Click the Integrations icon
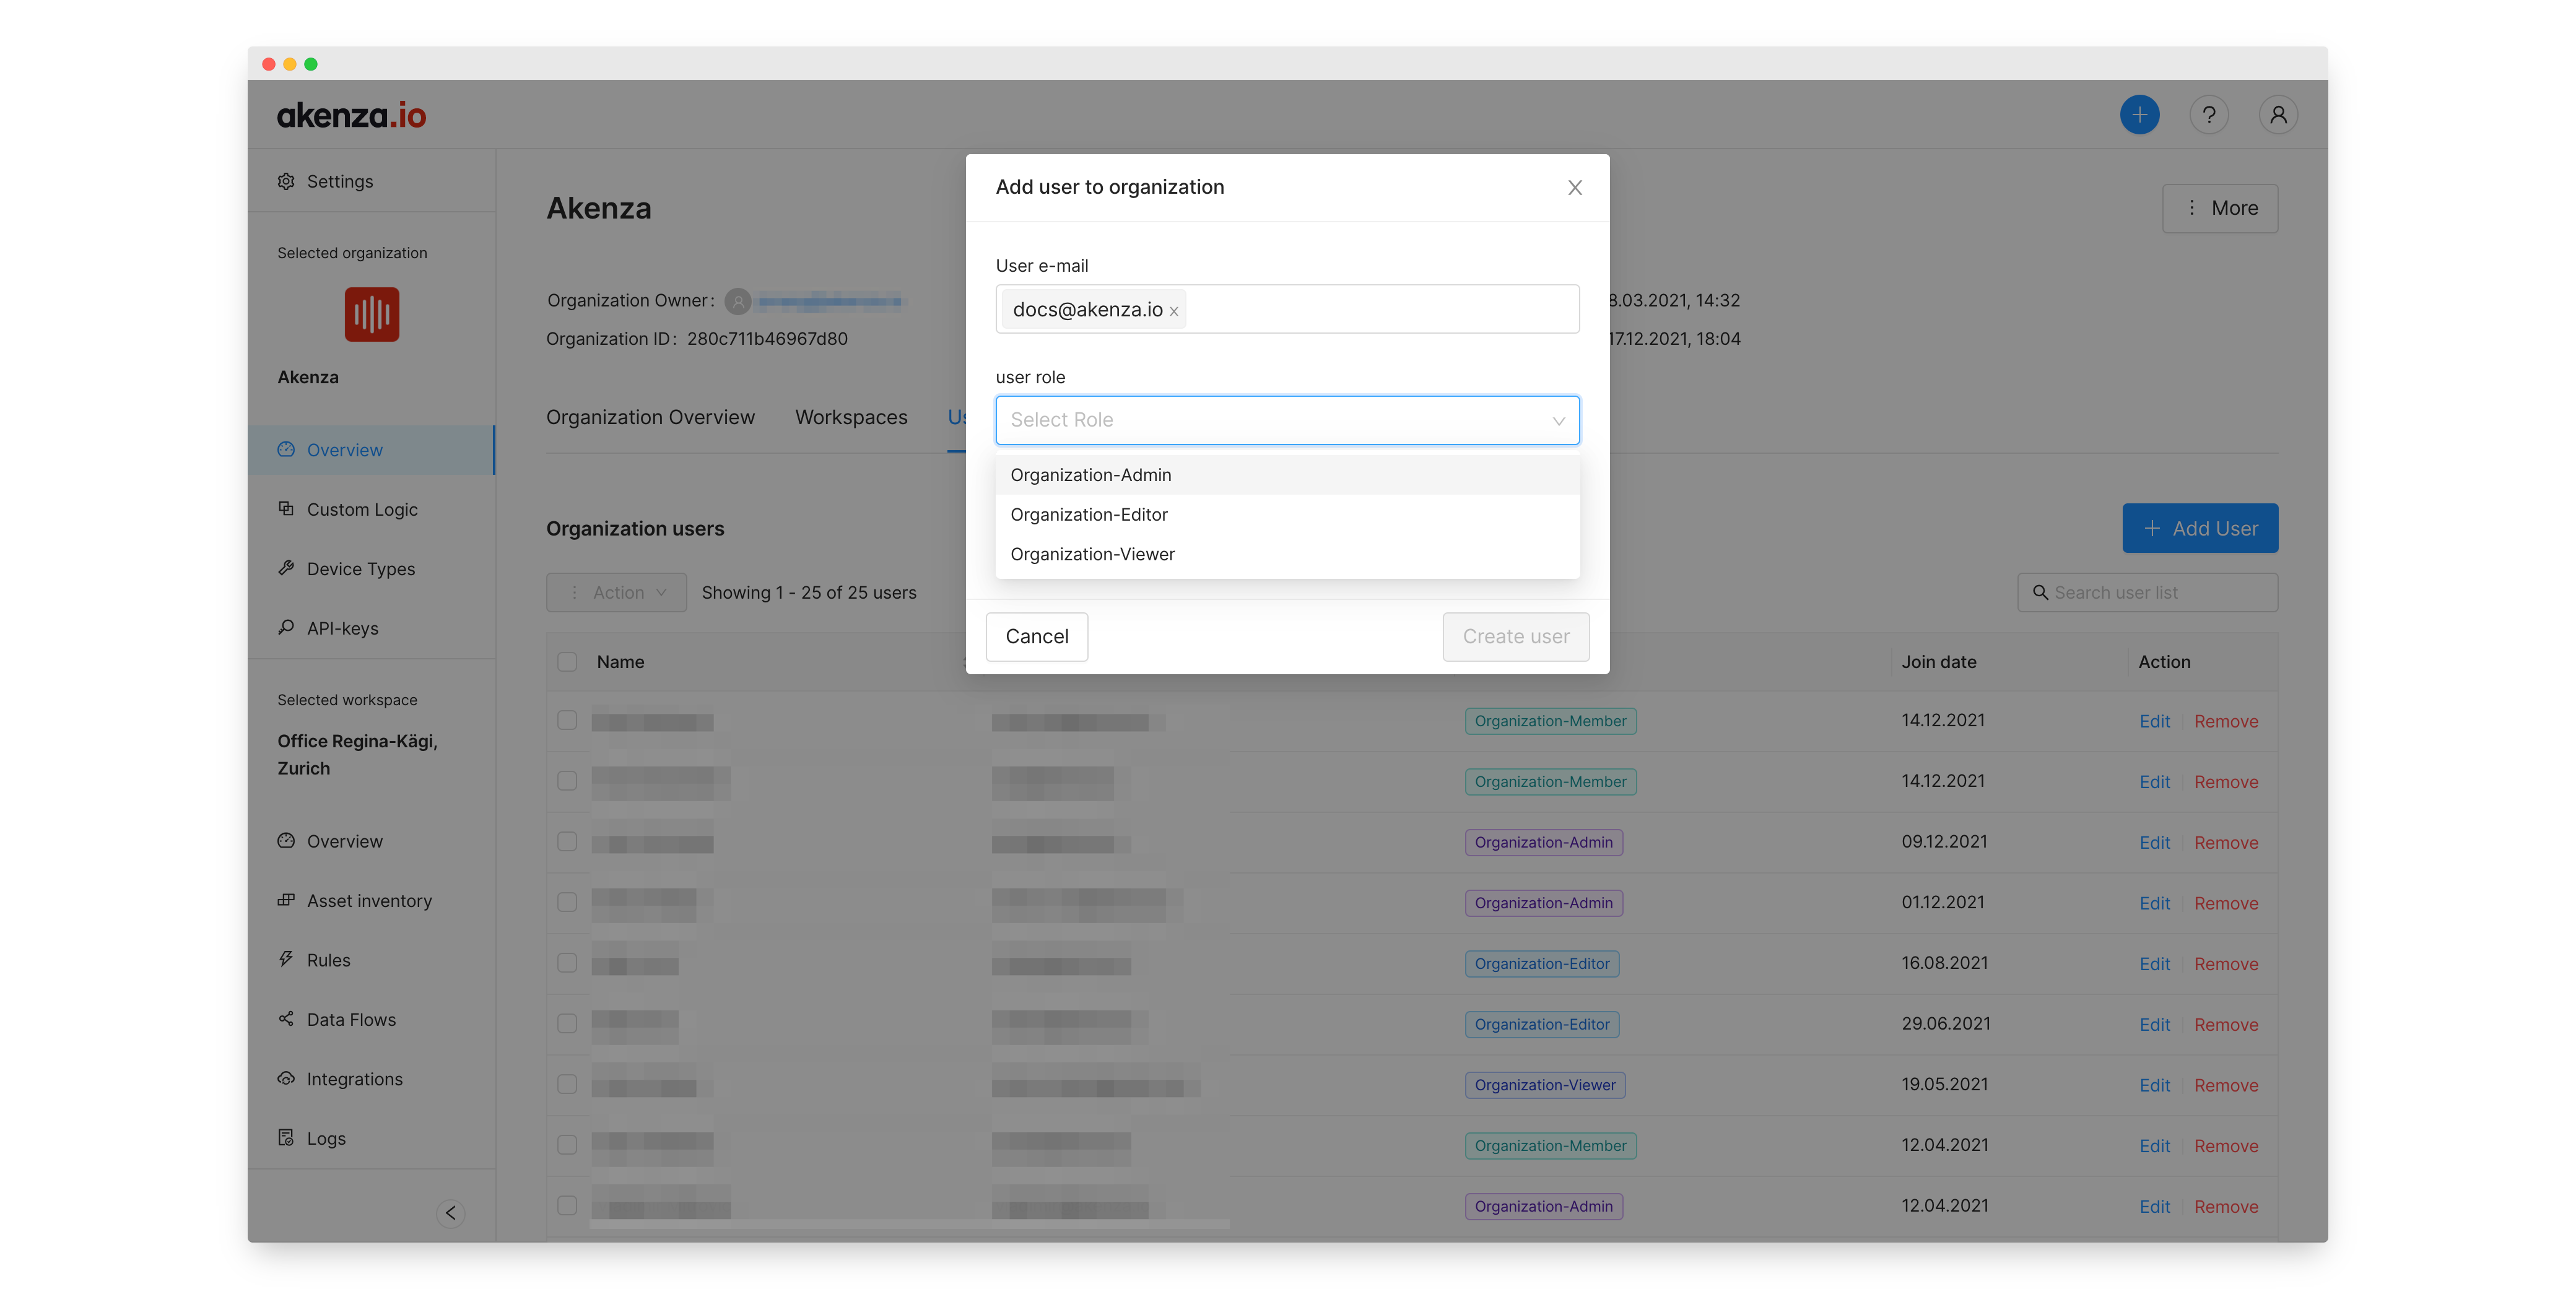 click(286, 1079)
